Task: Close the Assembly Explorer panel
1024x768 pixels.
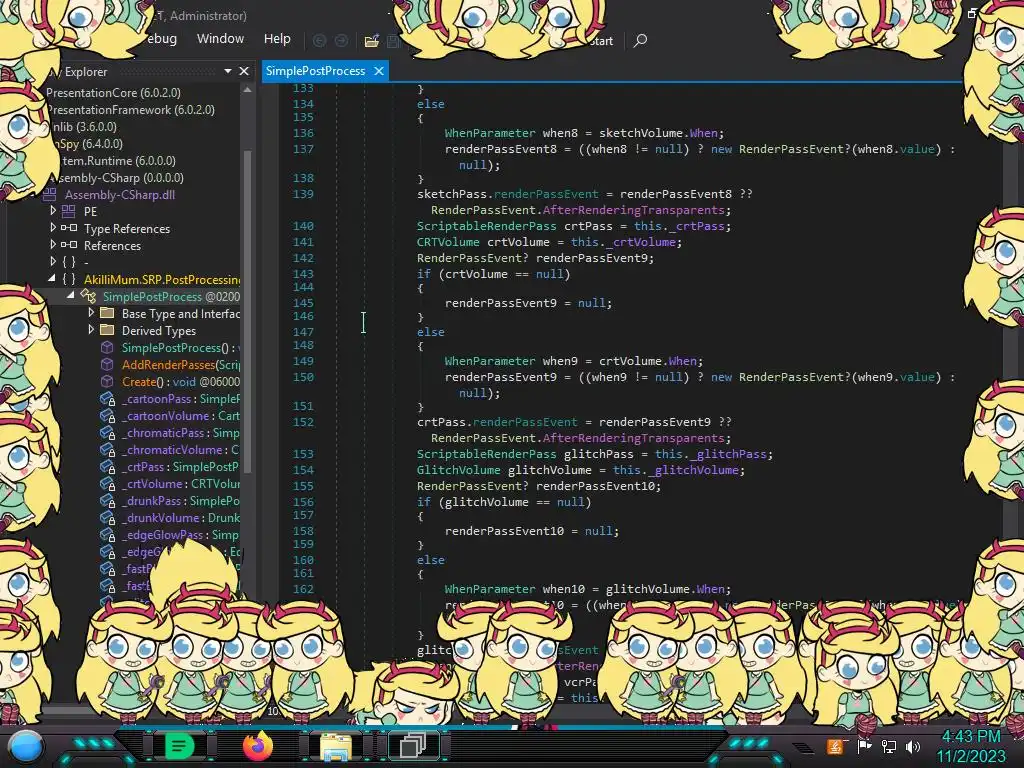Action: point(244,71)
